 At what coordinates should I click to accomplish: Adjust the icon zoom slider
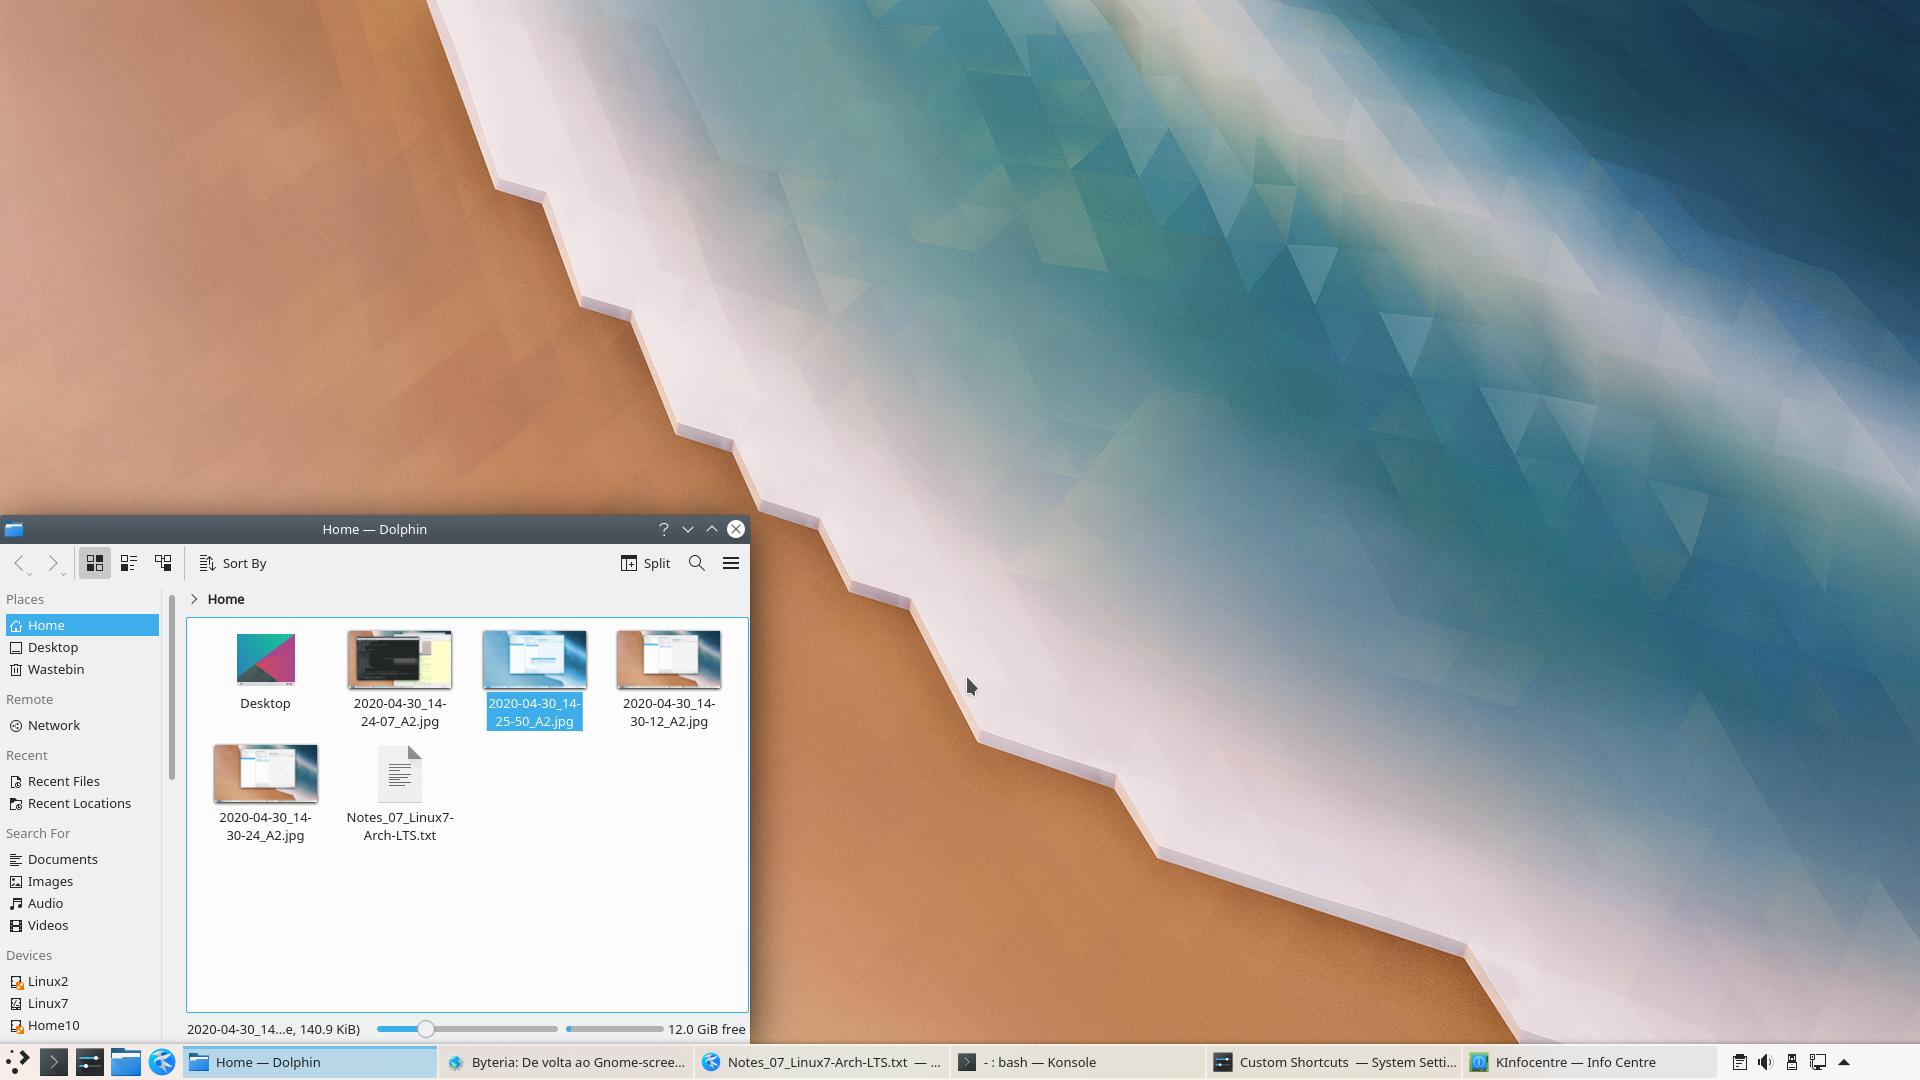click(x=426, y=1029)
